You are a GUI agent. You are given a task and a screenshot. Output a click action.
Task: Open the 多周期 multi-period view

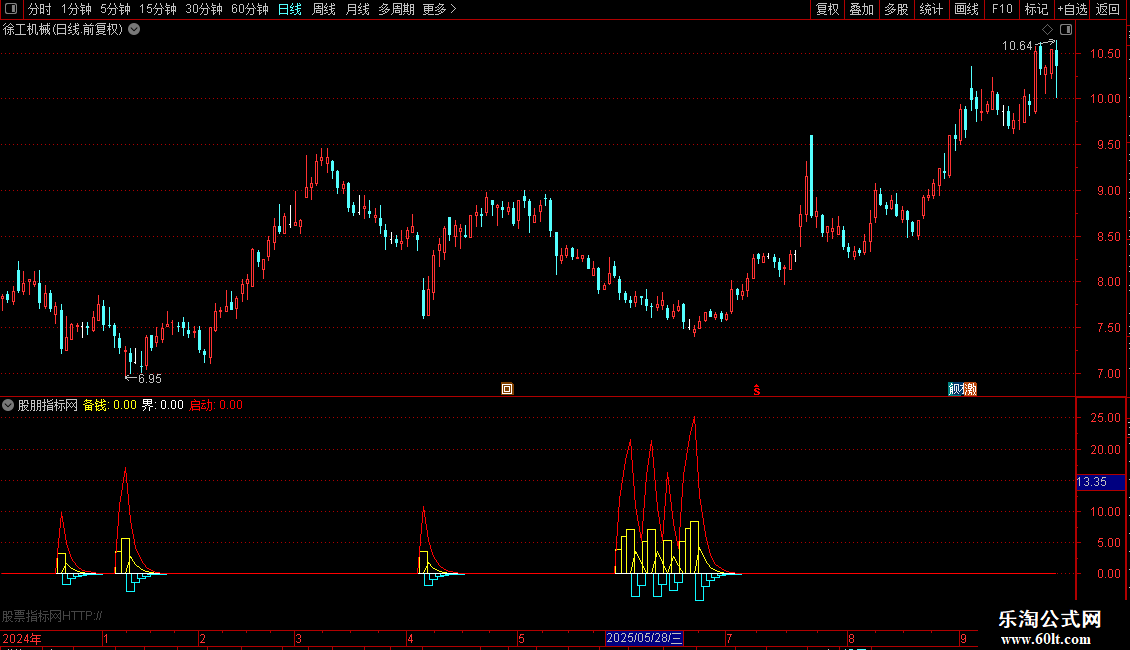[396, 9]
